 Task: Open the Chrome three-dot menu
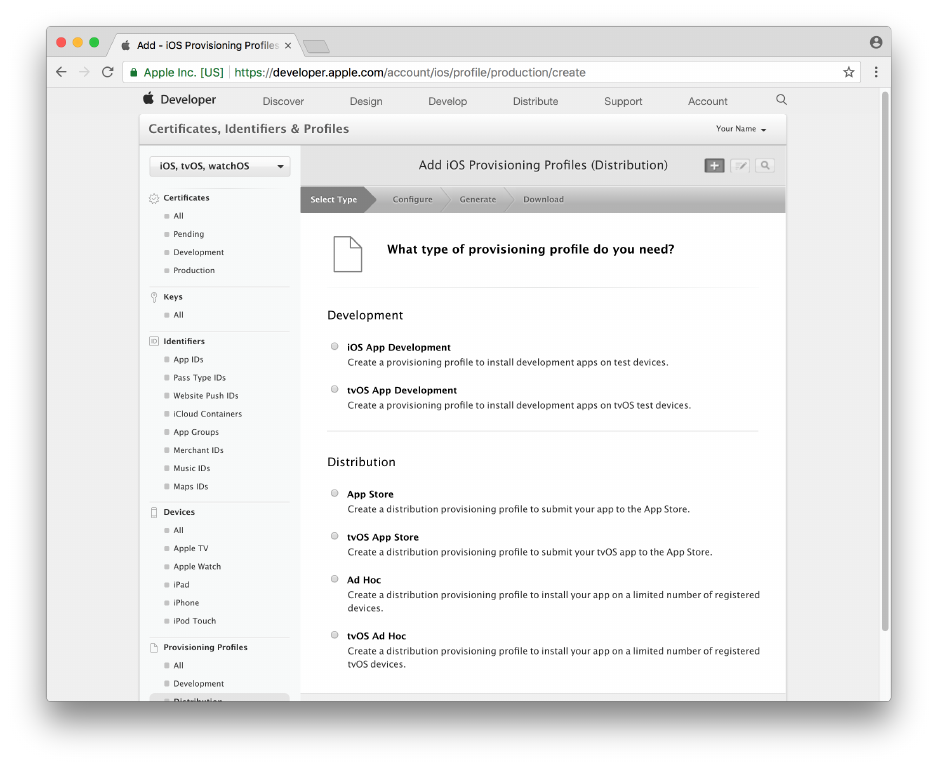tap(876, 72)
